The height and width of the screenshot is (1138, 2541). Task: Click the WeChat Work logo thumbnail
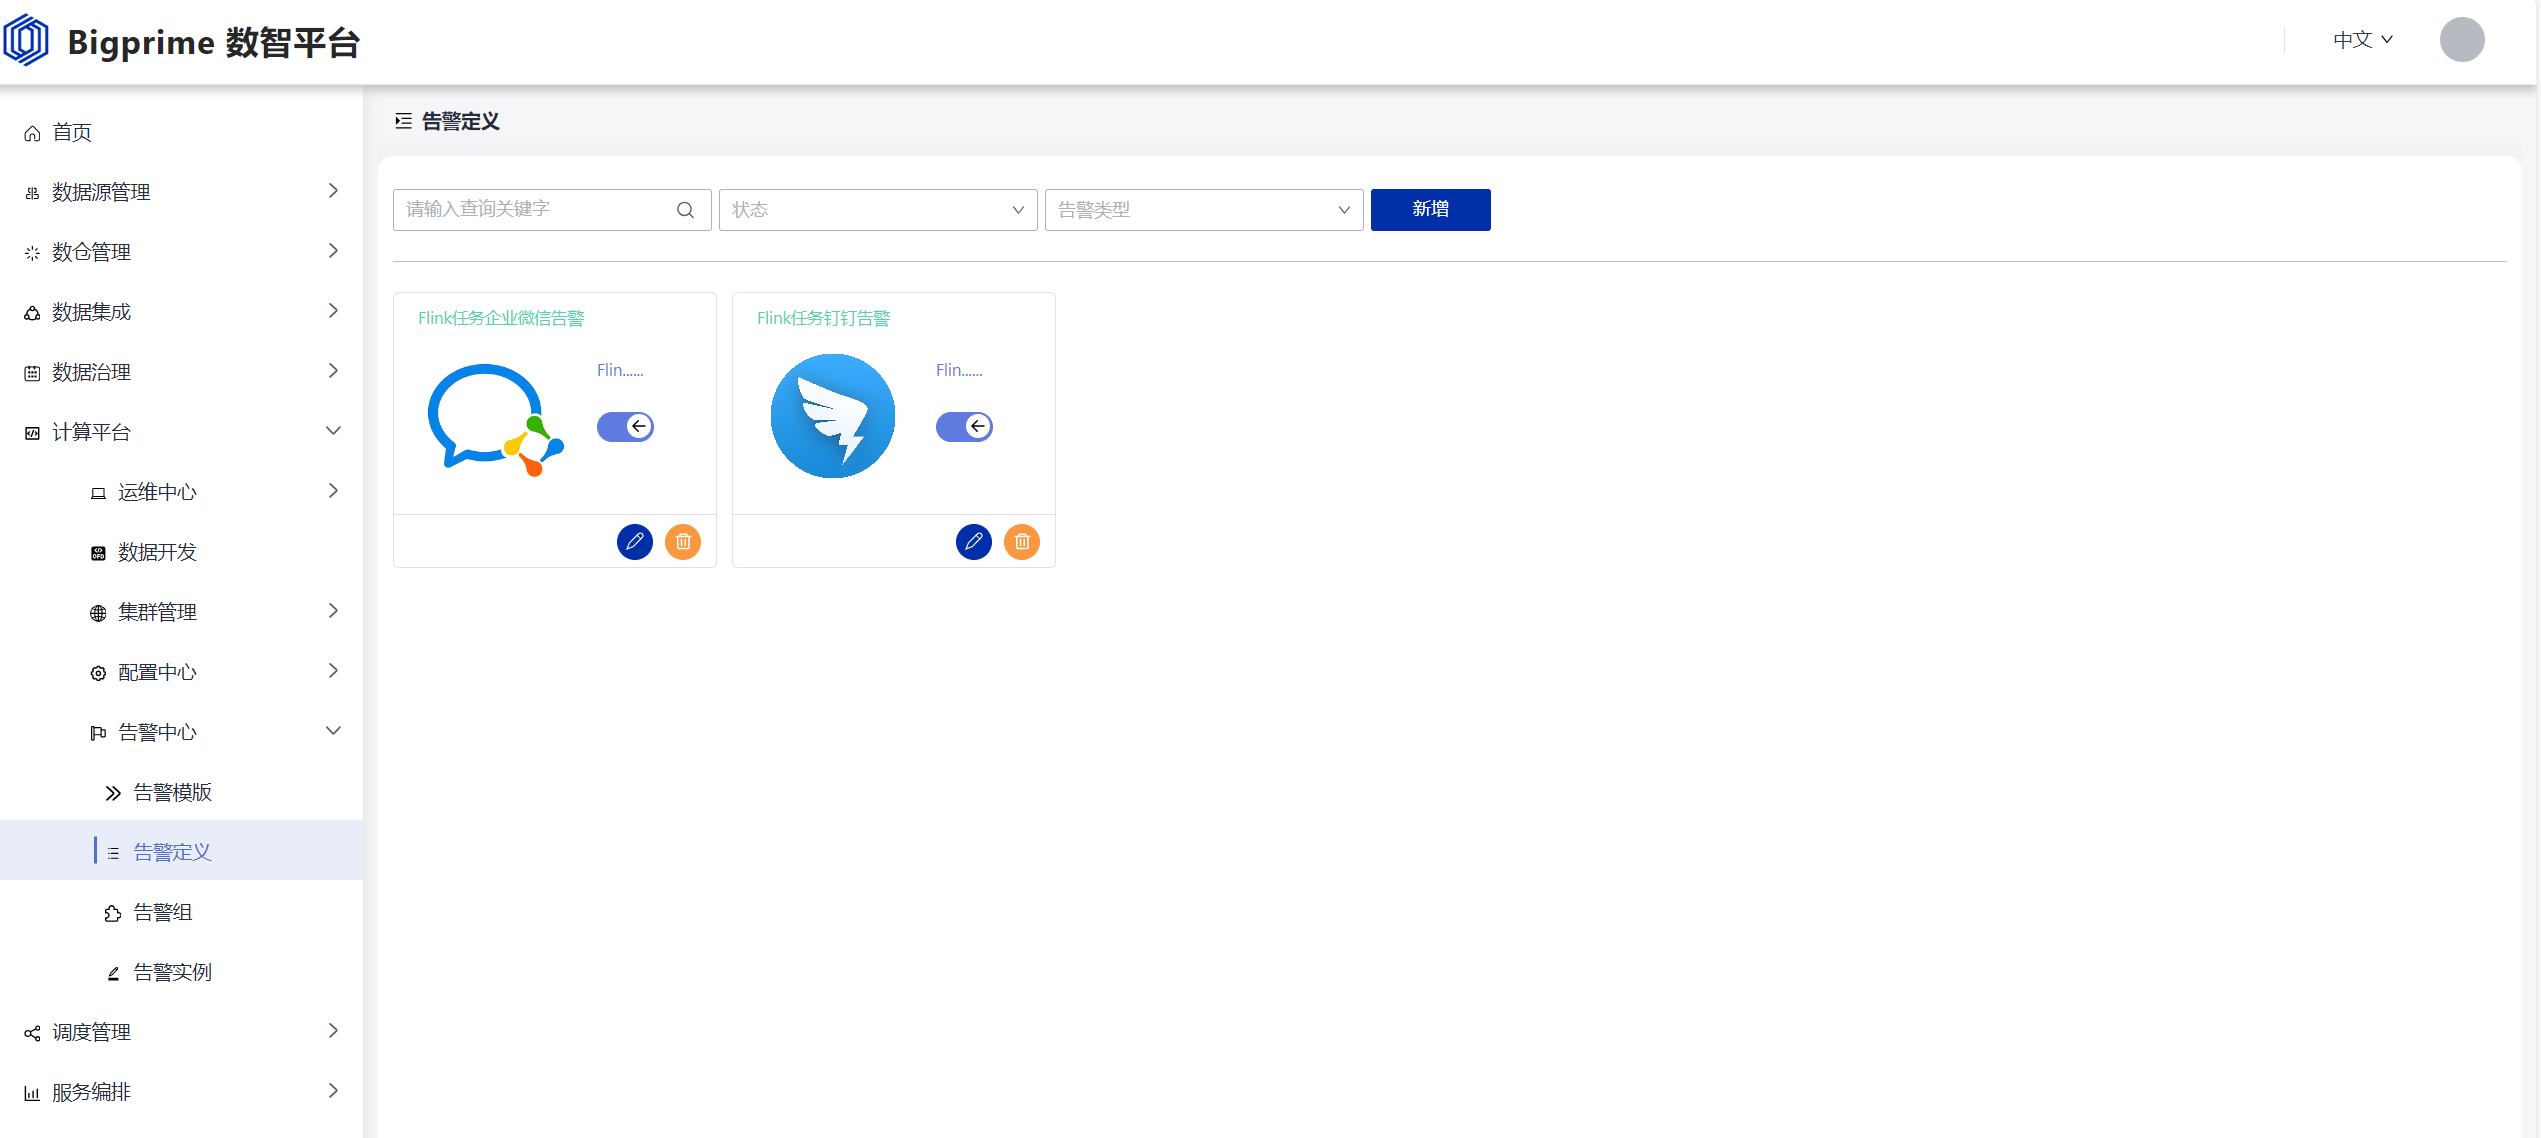(x=496, y=420)
